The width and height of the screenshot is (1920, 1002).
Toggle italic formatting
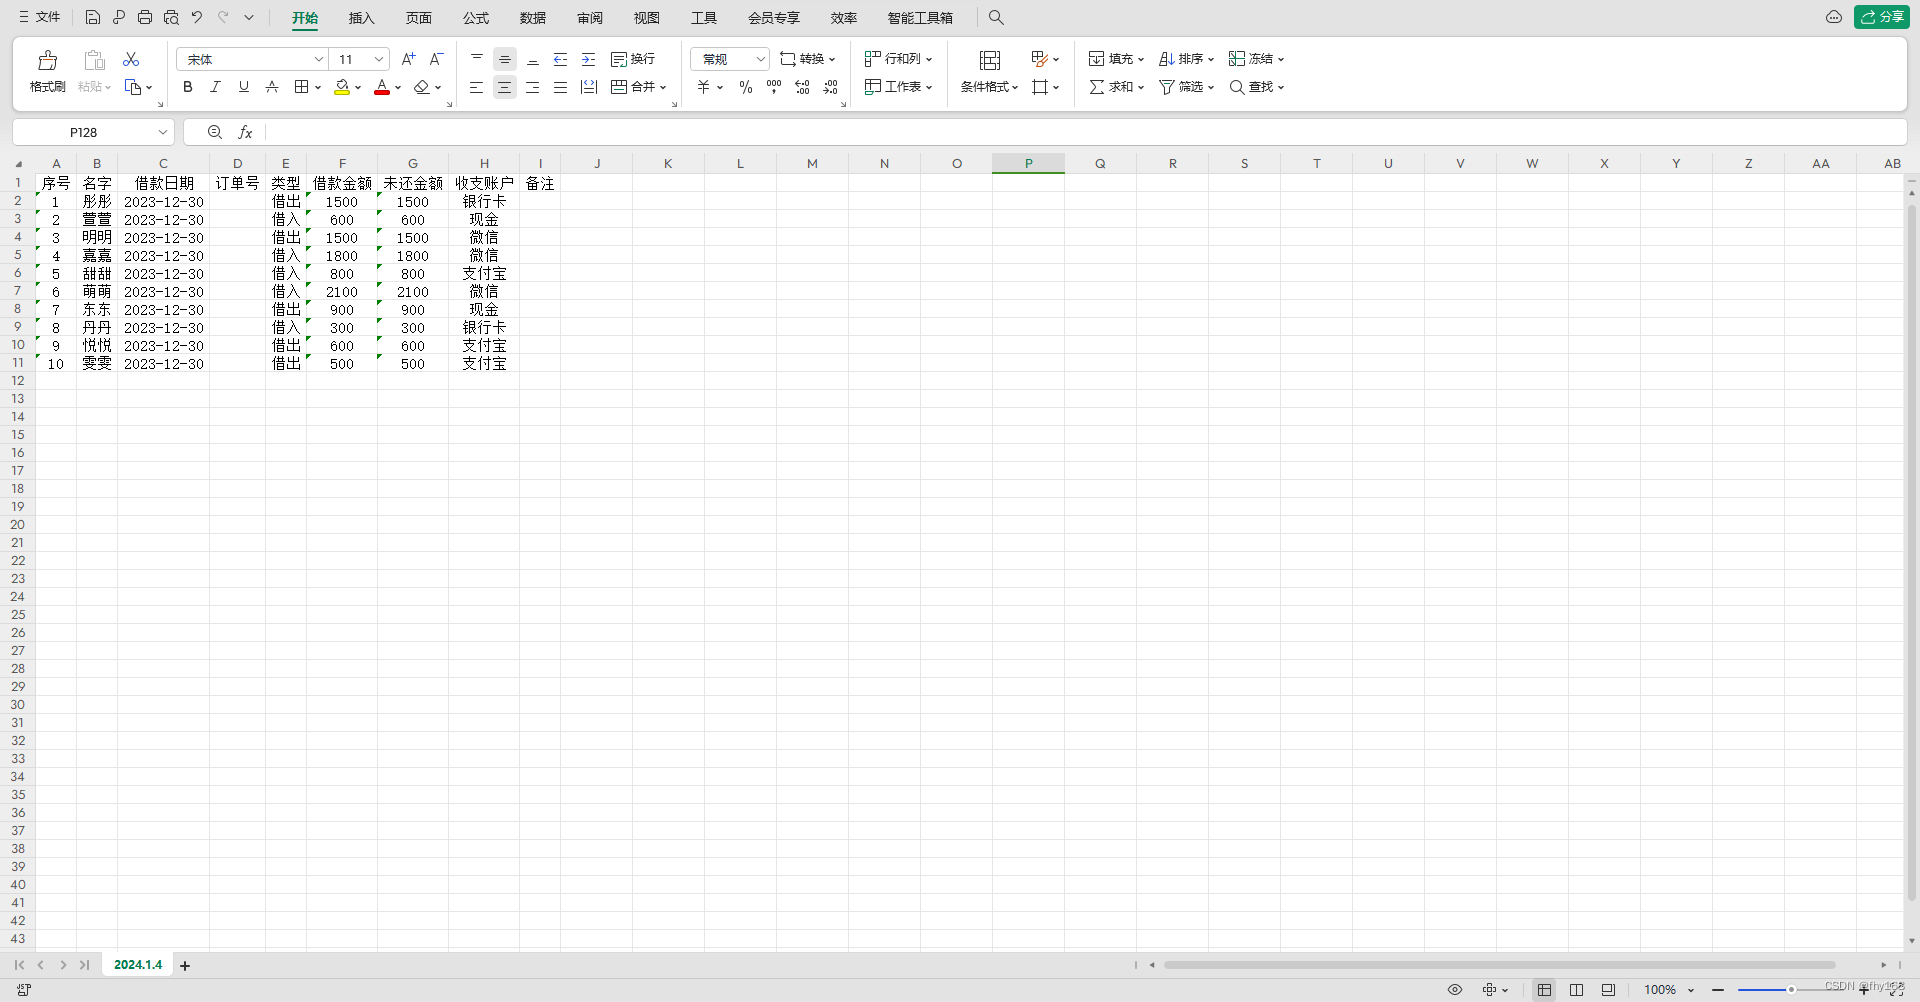click(x=215, y=87)
